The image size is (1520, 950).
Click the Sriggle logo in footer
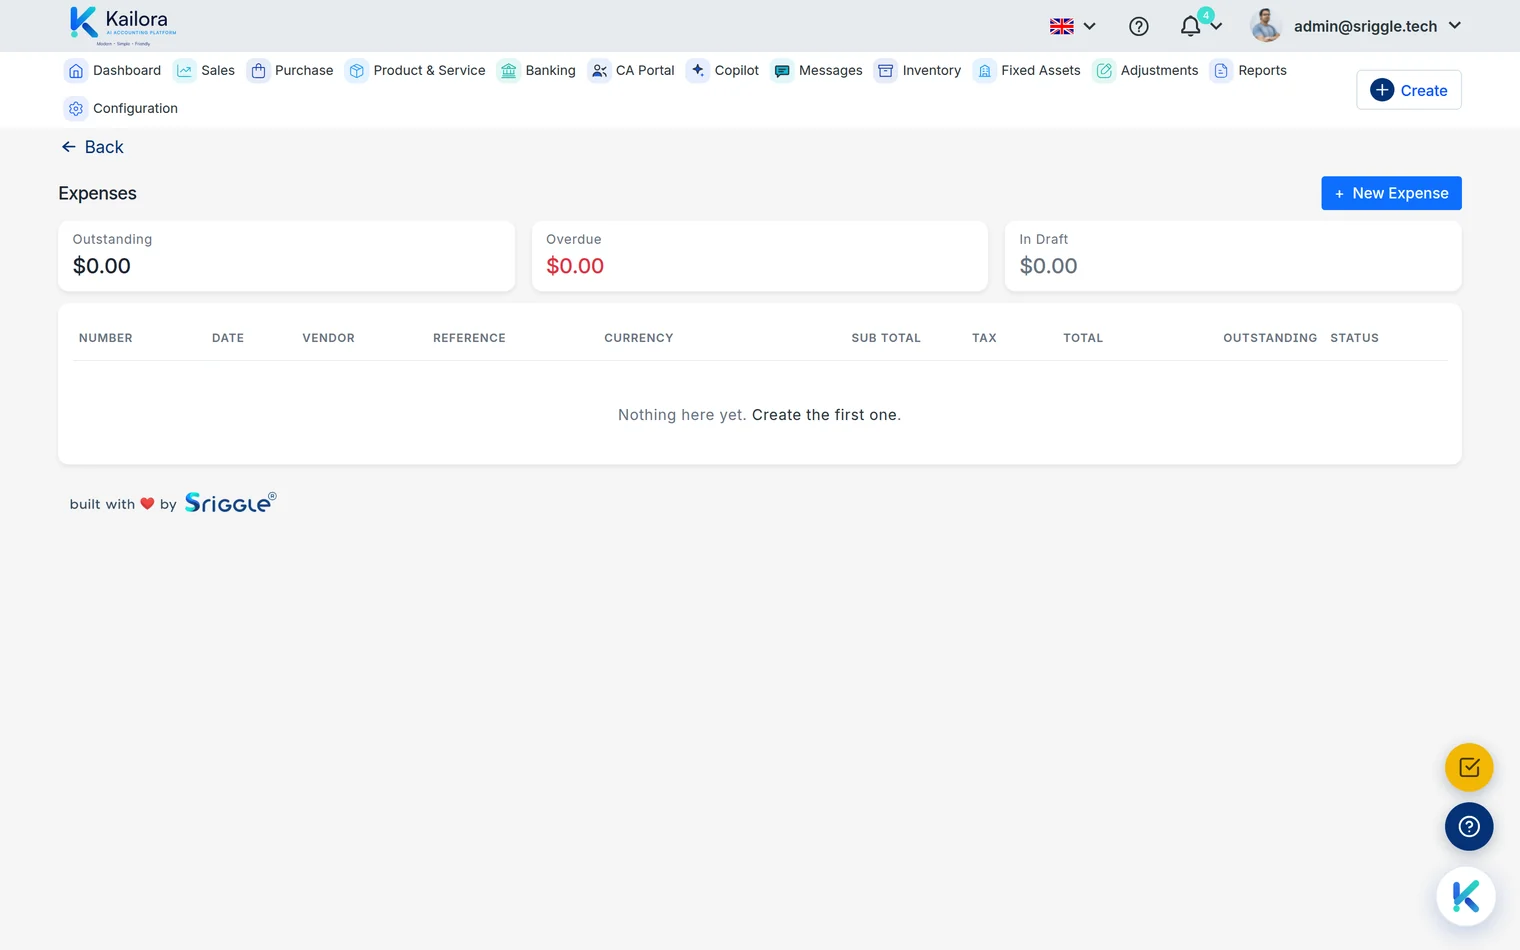pyautogui.click(x=230, y=502)
